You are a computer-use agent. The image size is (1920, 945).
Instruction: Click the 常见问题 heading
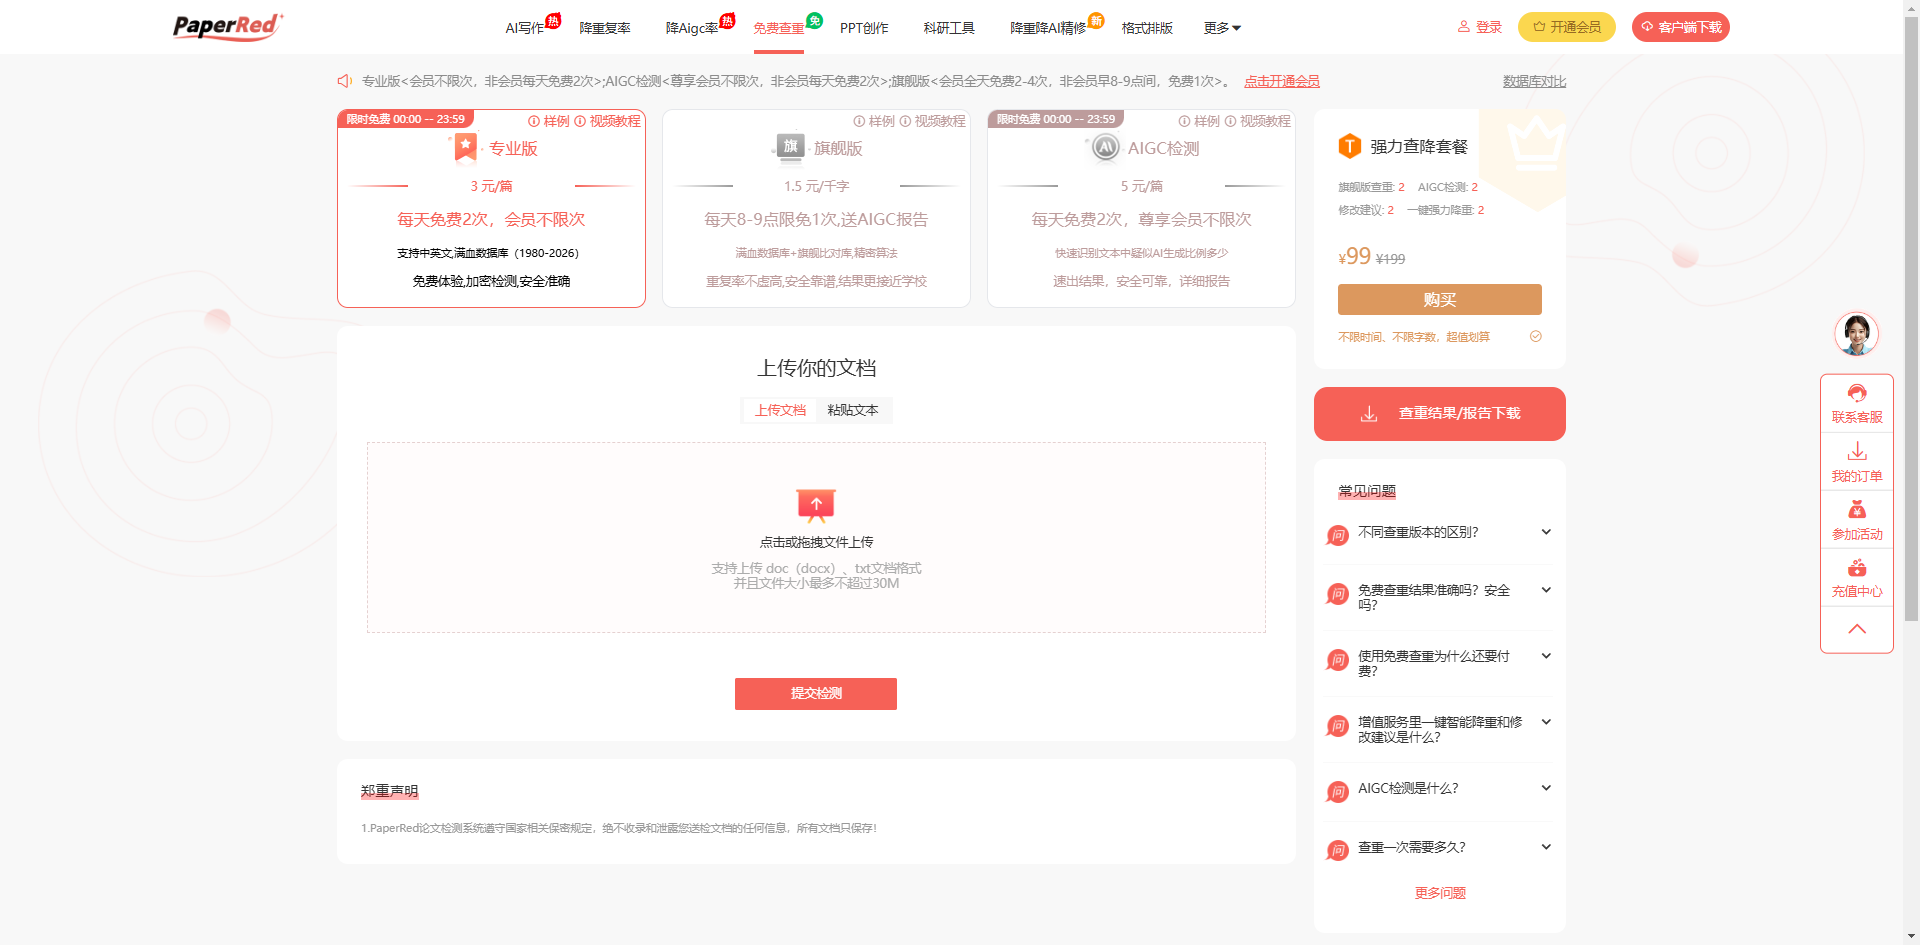1367,491
